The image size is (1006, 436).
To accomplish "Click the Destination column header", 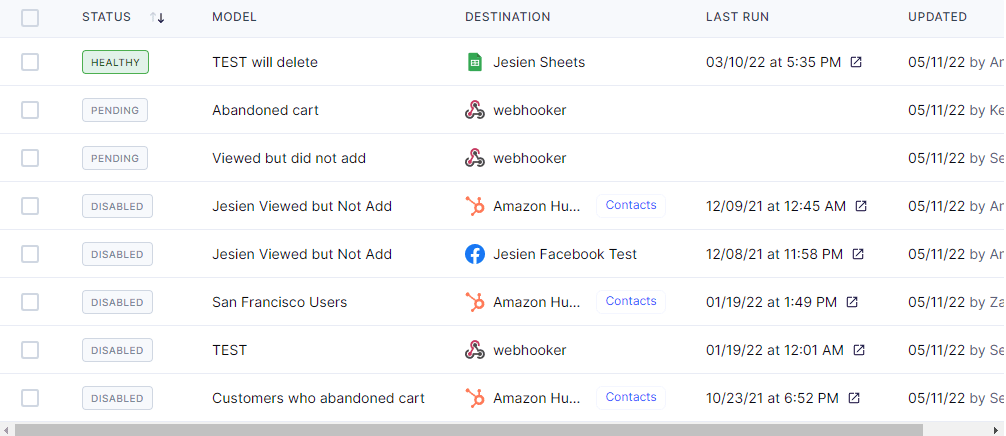I will click(507, 17).
